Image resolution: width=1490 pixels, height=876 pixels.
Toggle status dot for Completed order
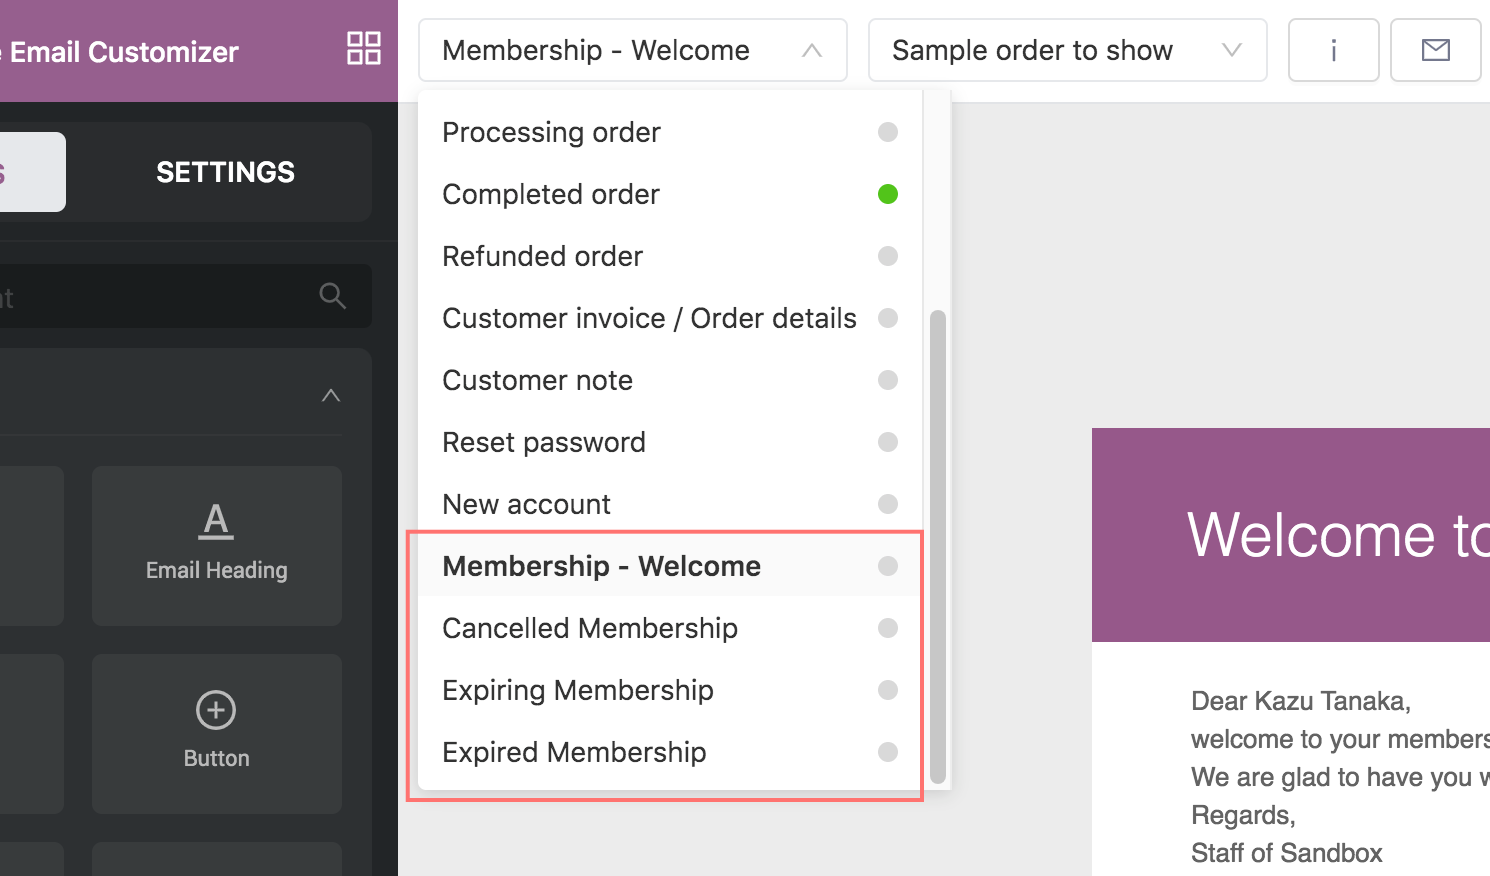[887, 194]
